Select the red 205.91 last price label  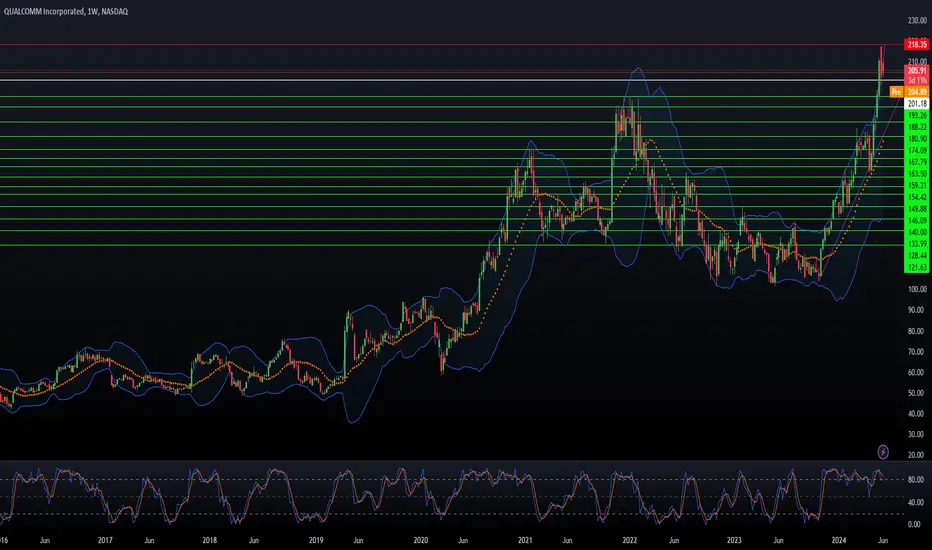(917, 71)
